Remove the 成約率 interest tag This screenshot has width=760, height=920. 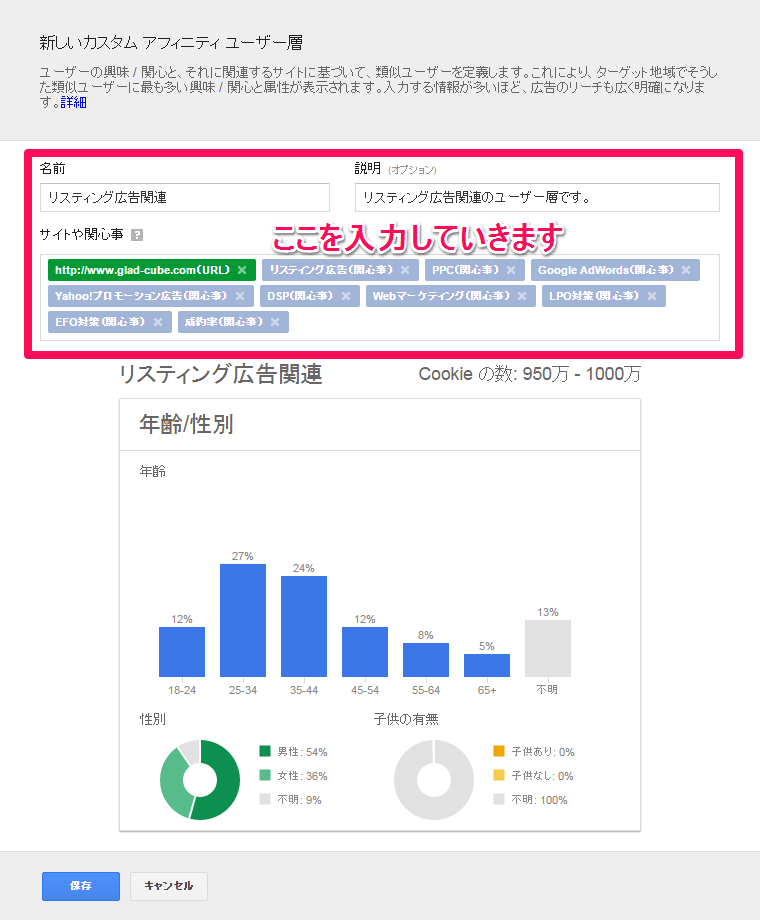pyautogui.click(x=275, y=322)
